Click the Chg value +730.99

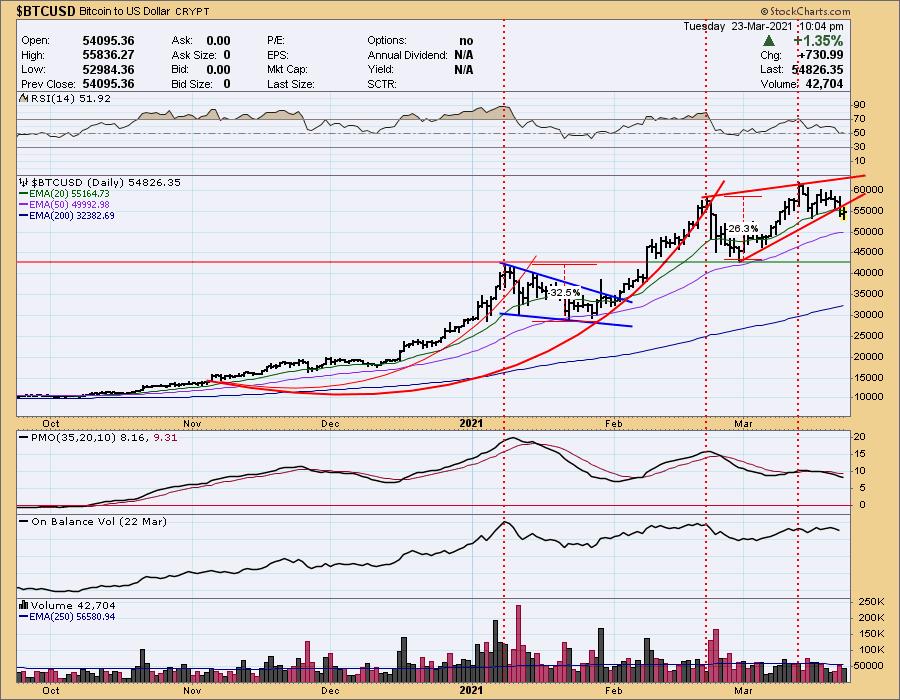821,55
